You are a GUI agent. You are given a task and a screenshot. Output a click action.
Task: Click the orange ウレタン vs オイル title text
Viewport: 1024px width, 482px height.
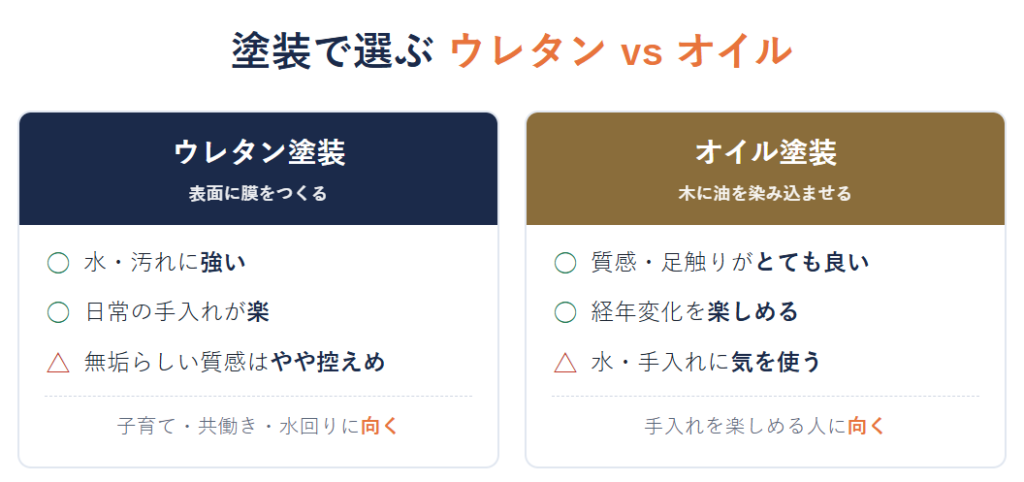(x=620, y=51)
